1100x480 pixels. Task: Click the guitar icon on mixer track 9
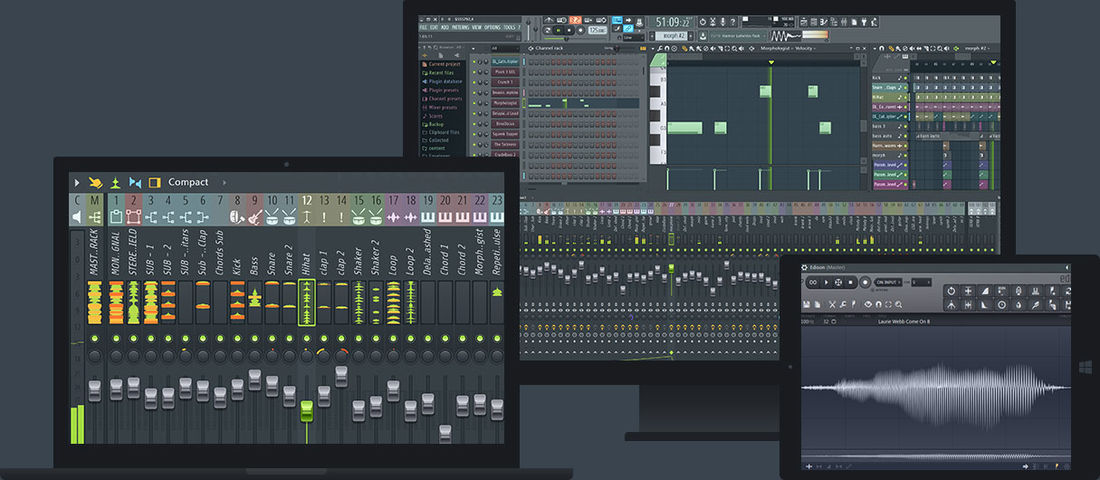pos(254,217)
